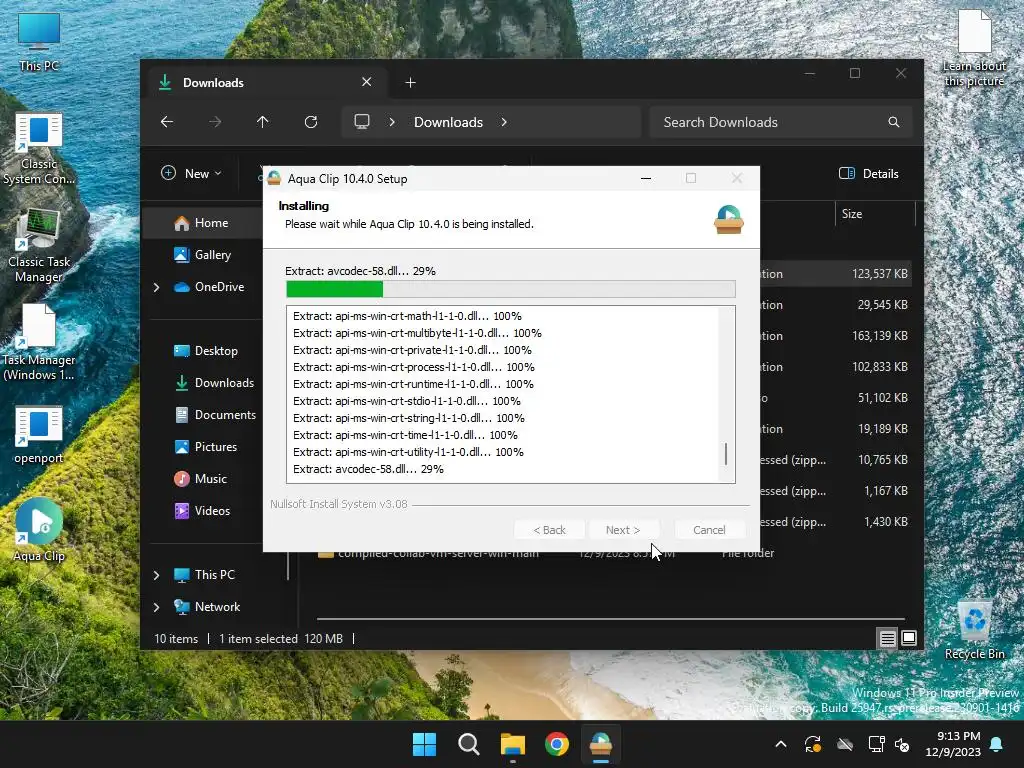Open This PC desktop icon
1024x768 pixels.
(x=39, y=42)
